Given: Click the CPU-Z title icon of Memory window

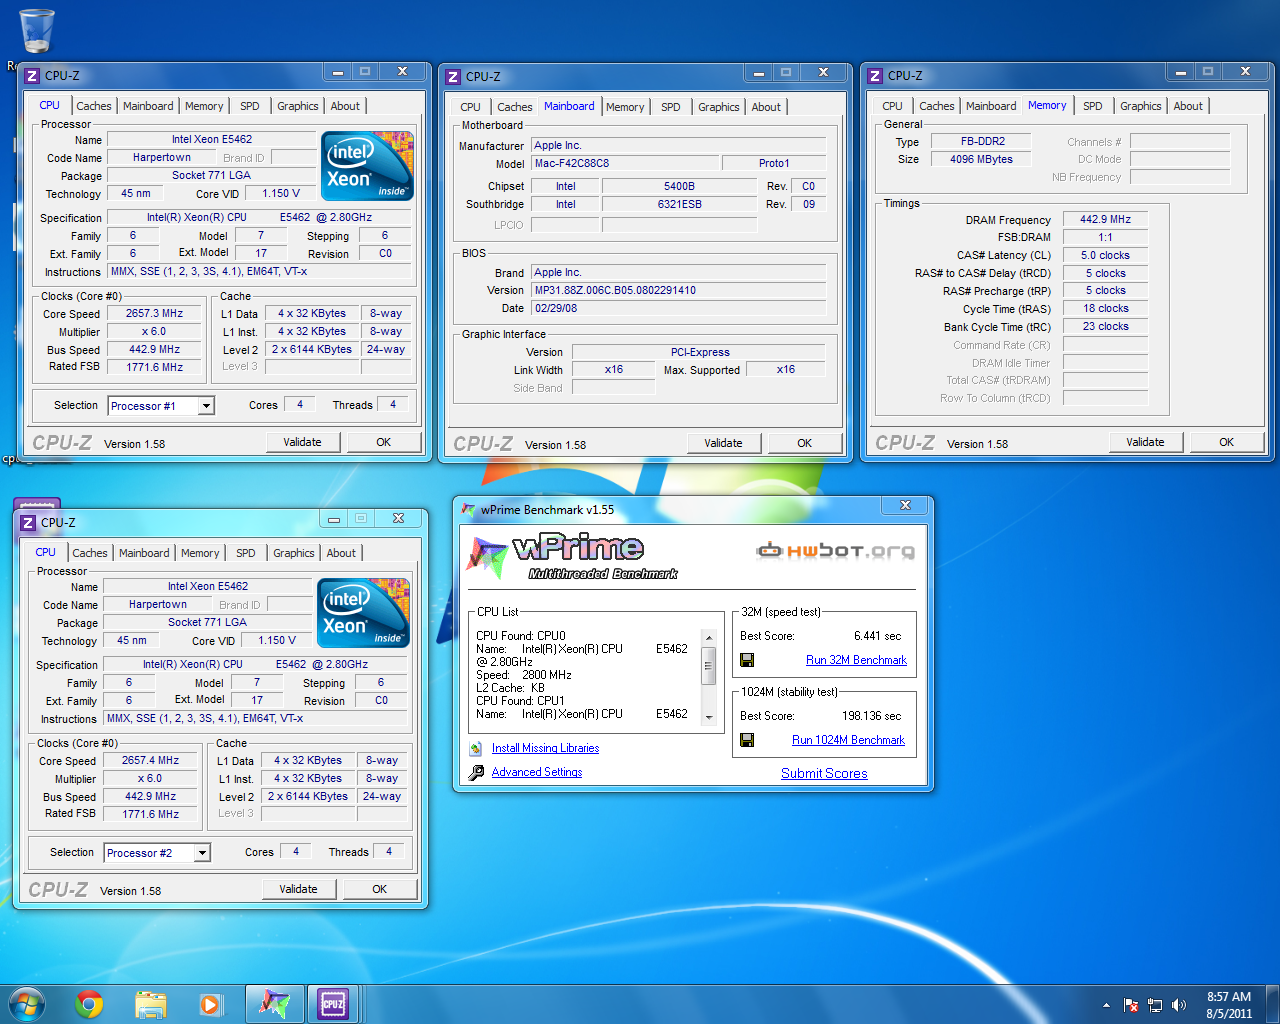Looking at the screenshot, I should pos(875,75).
